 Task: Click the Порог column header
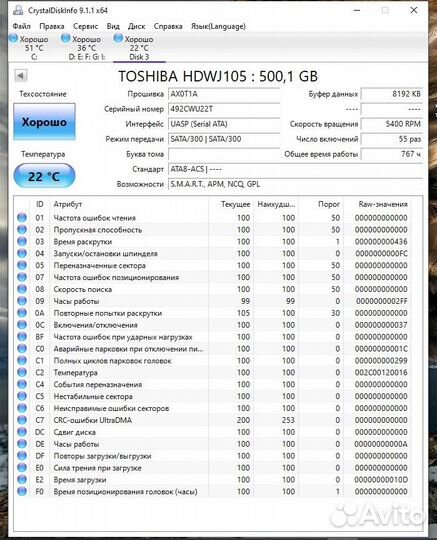tap(321, 204)
